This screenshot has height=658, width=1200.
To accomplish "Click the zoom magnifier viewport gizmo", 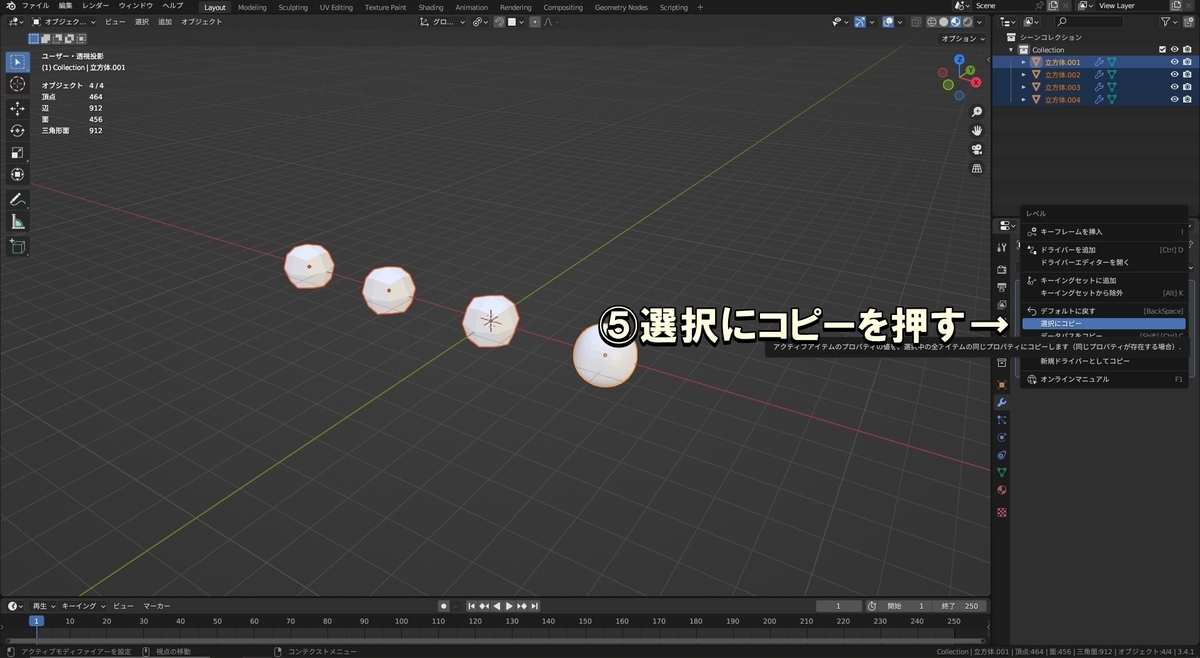I will (x=977, y=112).
